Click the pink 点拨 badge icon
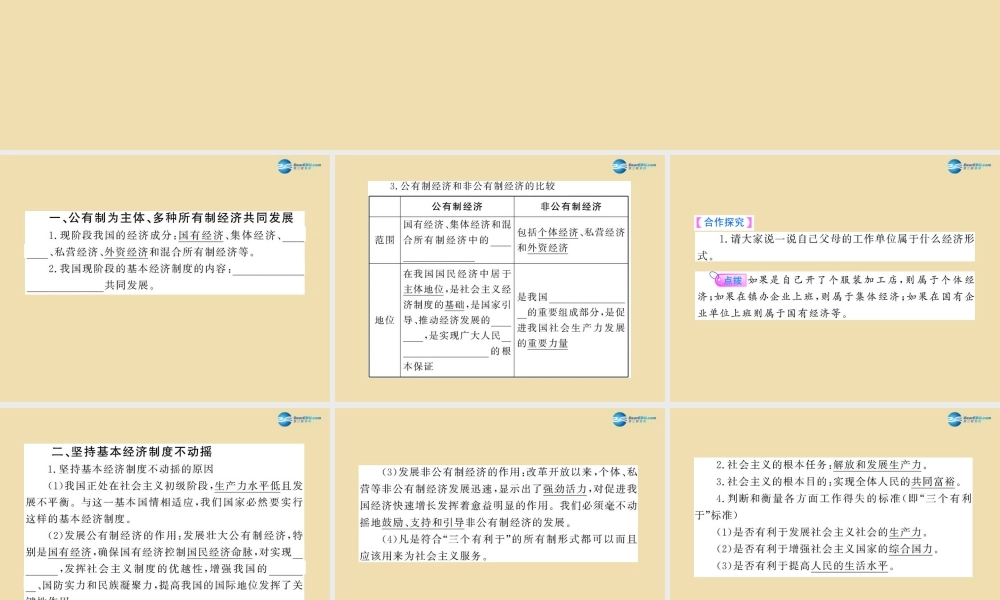This screenshot has width=1000, height=600. point(730,281)
